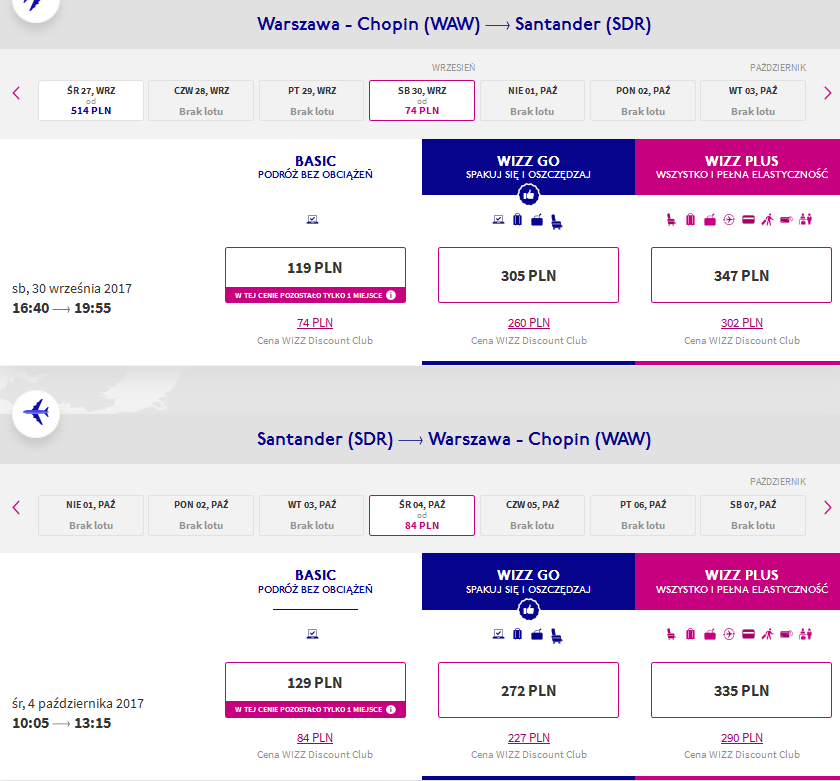Viewport: 840px width, 781px height.
Task: Click WIZZ GO thumbs-up badge on outbound flight
Action: (x=528, y=194)
